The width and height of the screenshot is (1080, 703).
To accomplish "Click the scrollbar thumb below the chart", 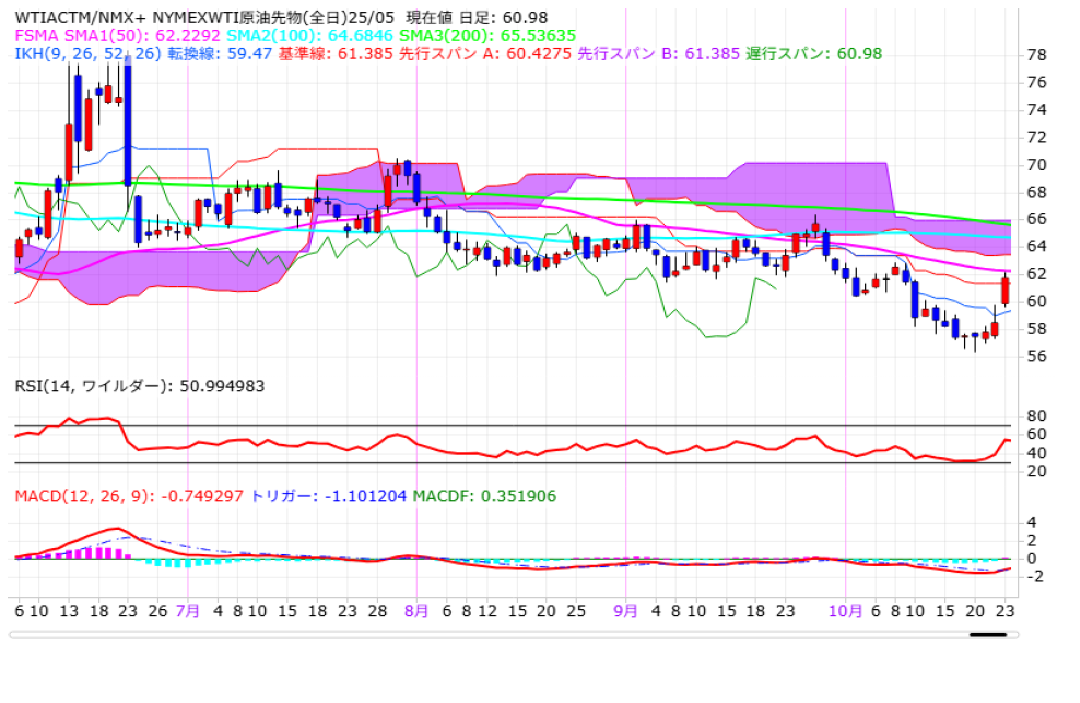I will pos(988,634).
